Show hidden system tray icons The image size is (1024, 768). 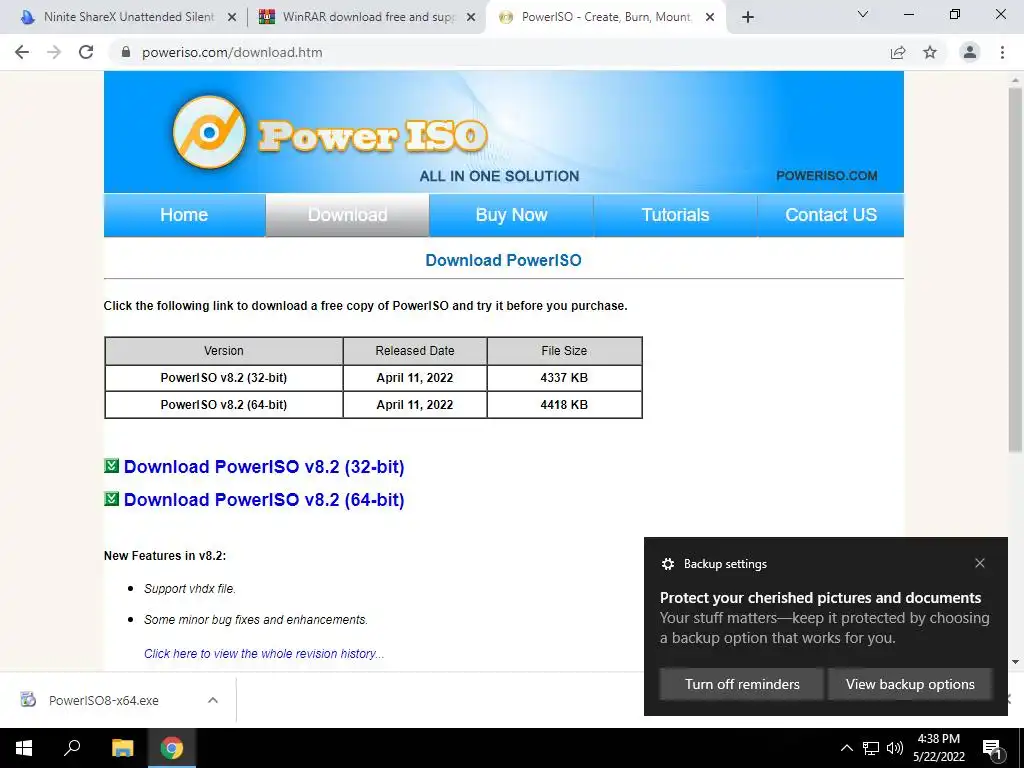point(846,748)
